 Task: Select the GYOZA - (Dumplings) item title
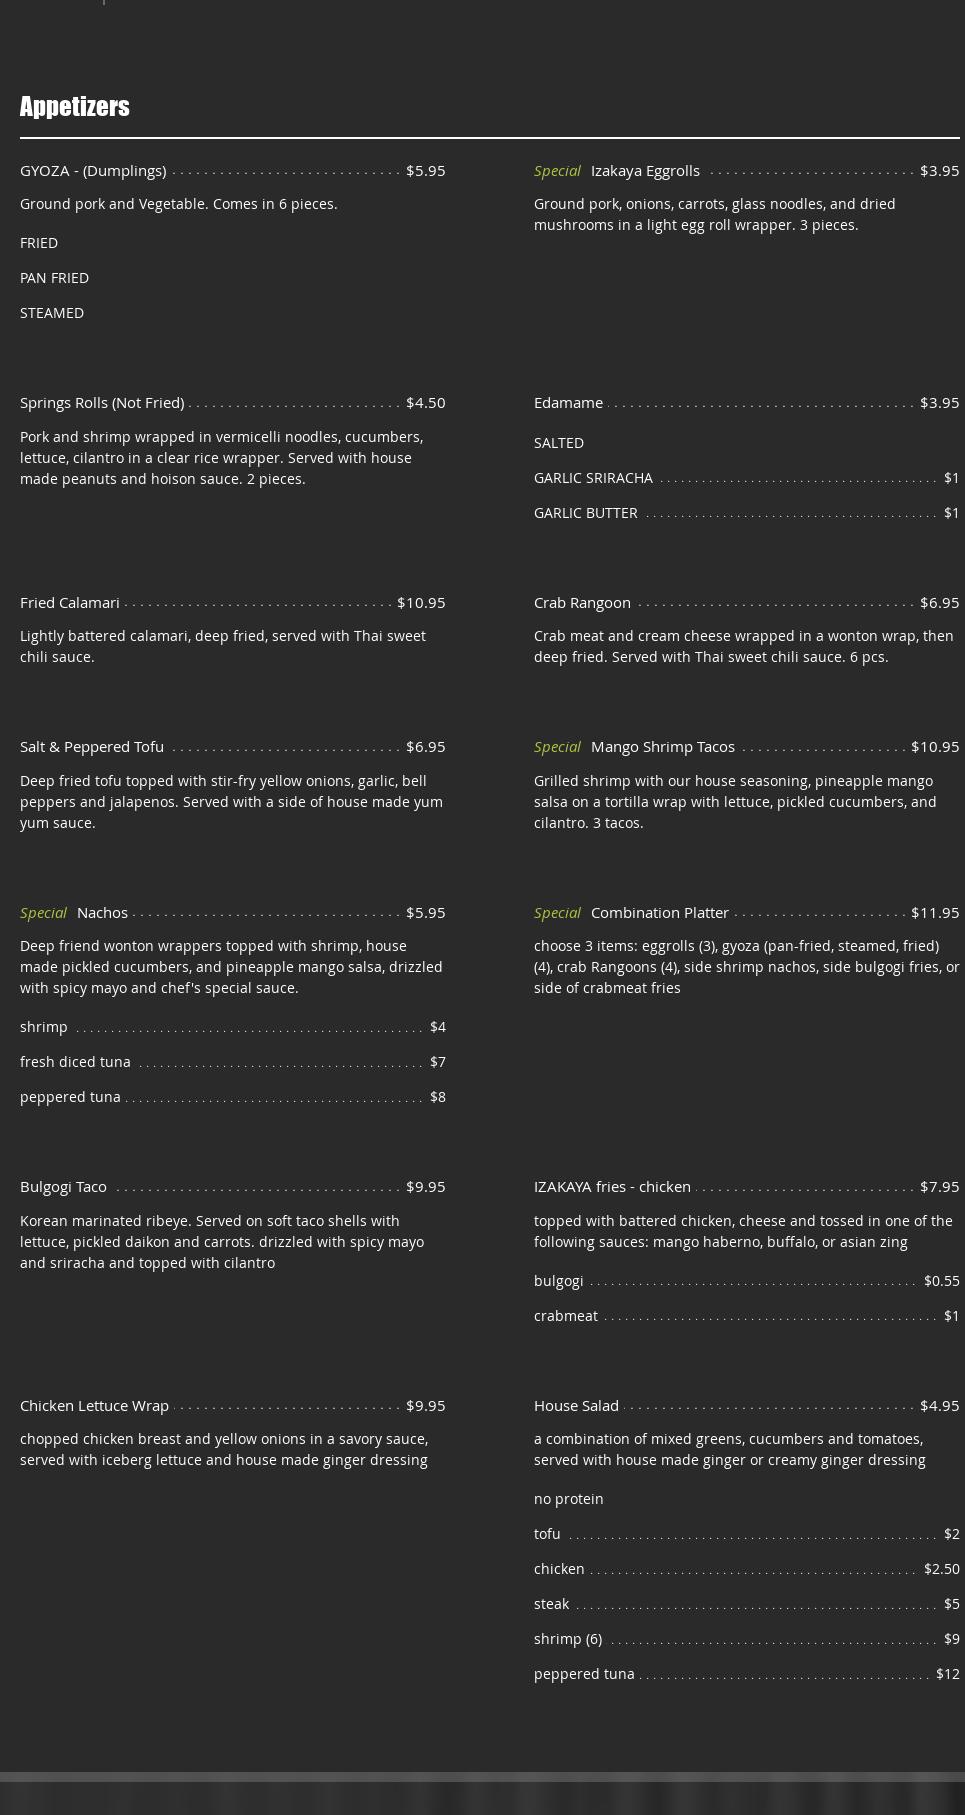pyautogui.click(x=93, y=171)
